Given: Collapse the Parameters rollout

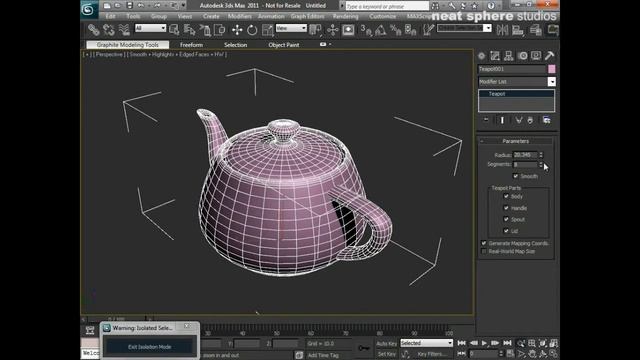Looking at the screenshot, I should (516, 141).
